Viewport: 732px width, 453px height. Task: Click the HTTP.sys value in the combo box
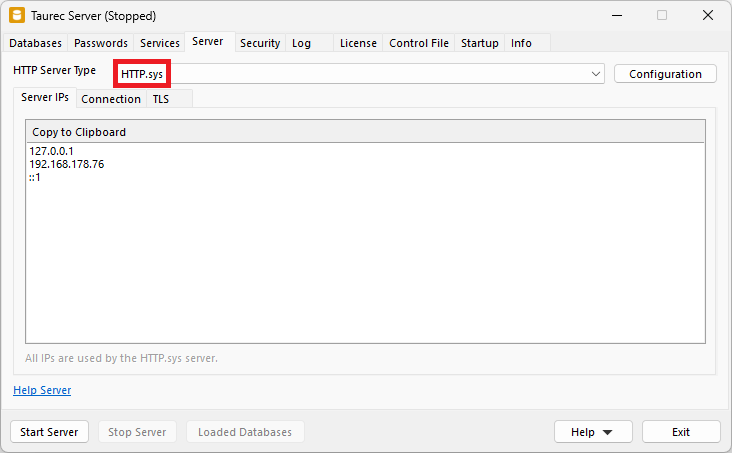coord(142,74)
